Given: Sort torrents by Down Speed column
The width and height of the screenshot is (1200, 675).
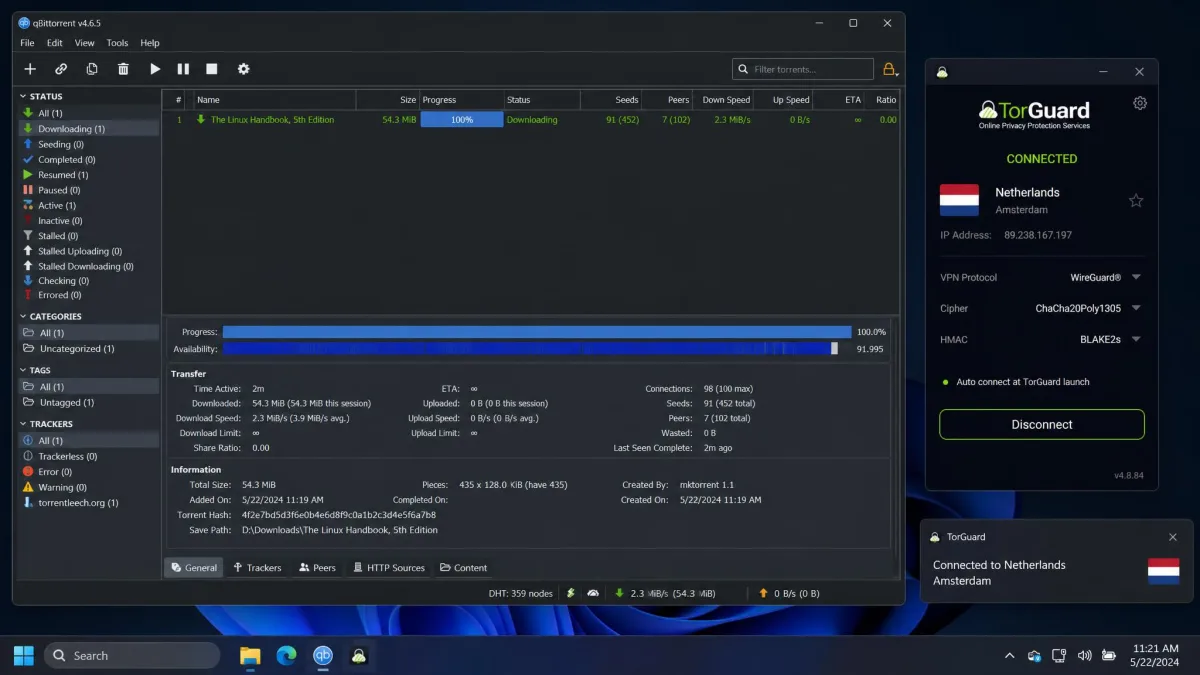Looking at the screenshot, I should [725, 100].
